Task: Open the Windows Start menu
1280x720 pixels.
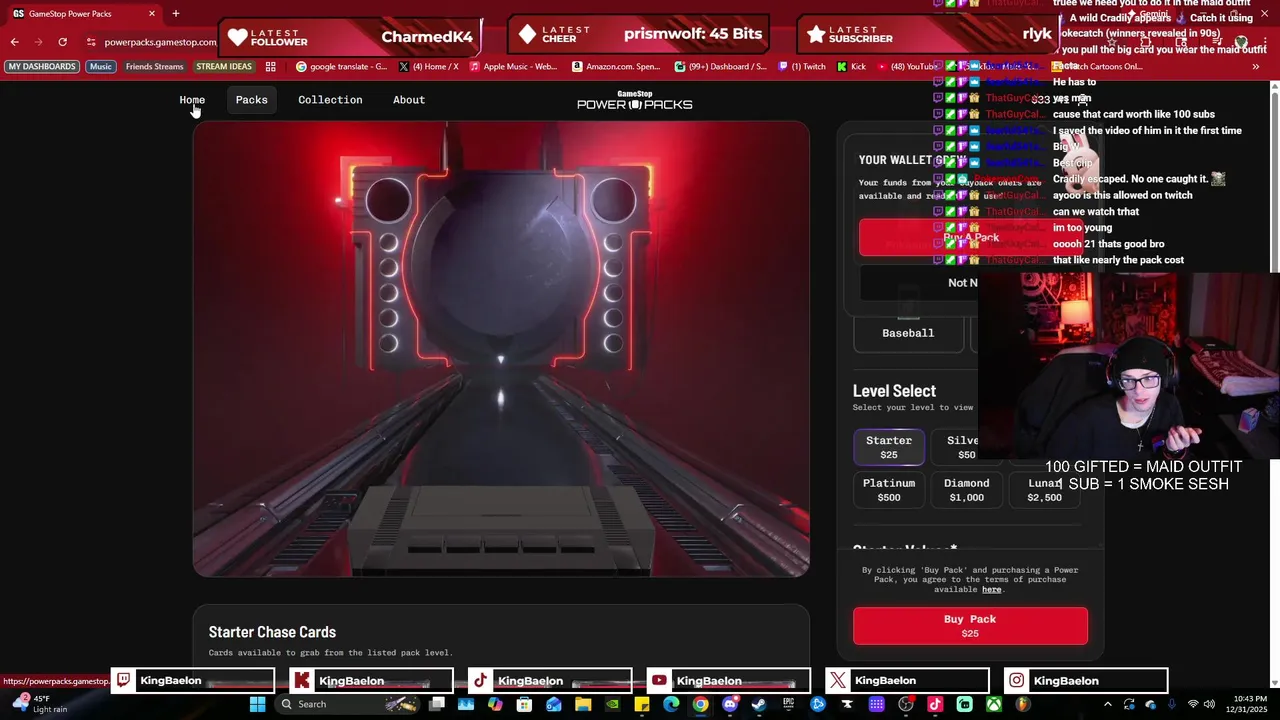Action: (x=256, y=704)
